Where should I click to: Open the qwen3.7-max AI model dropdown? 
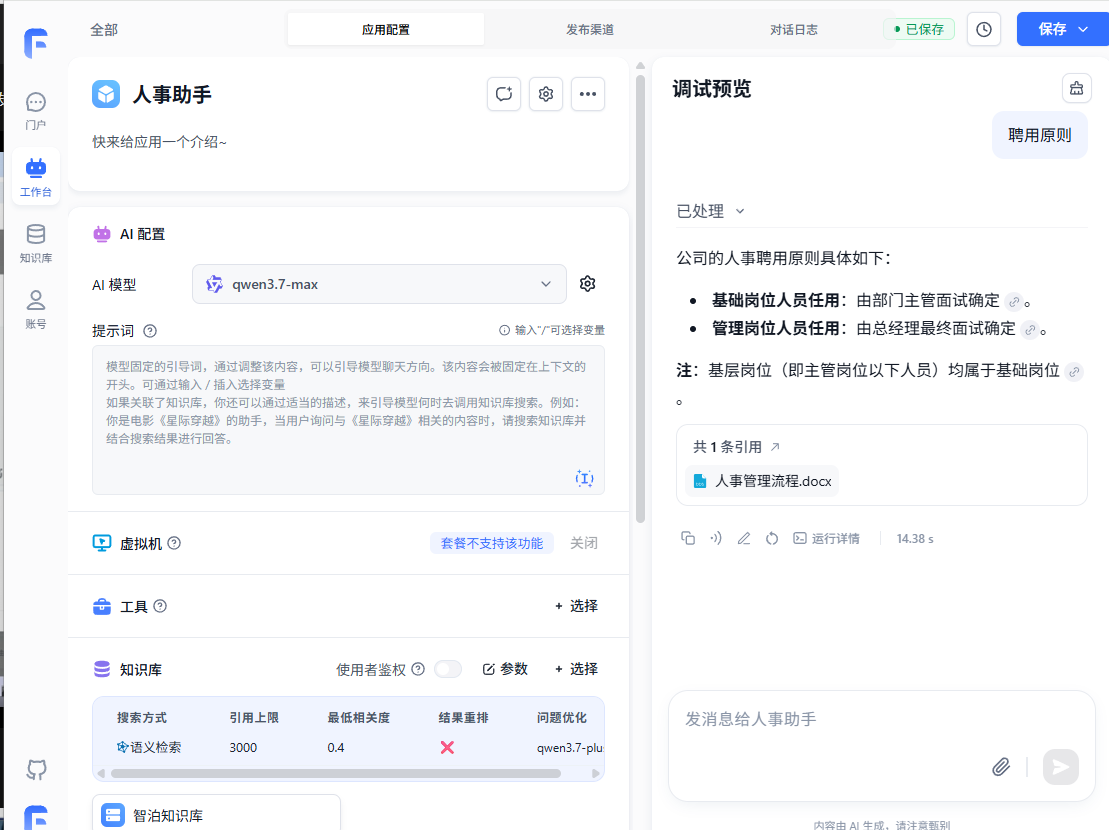pos(379,284)
